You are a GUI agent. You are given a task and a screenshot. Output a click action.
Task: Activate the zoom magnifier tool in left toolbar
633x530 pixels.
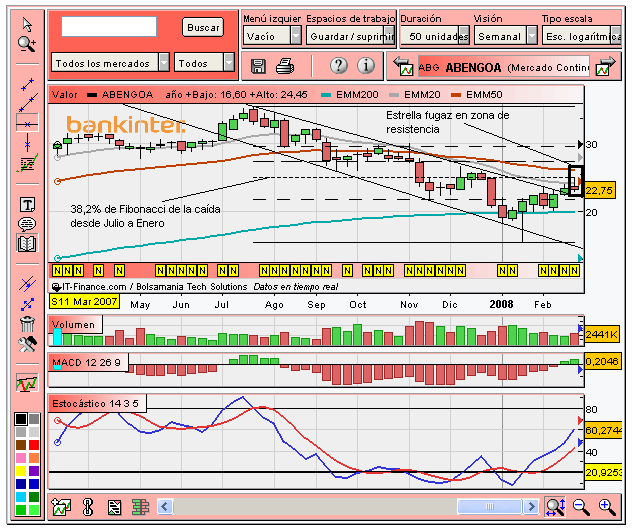pyautogui.click(x=27, y=44)
